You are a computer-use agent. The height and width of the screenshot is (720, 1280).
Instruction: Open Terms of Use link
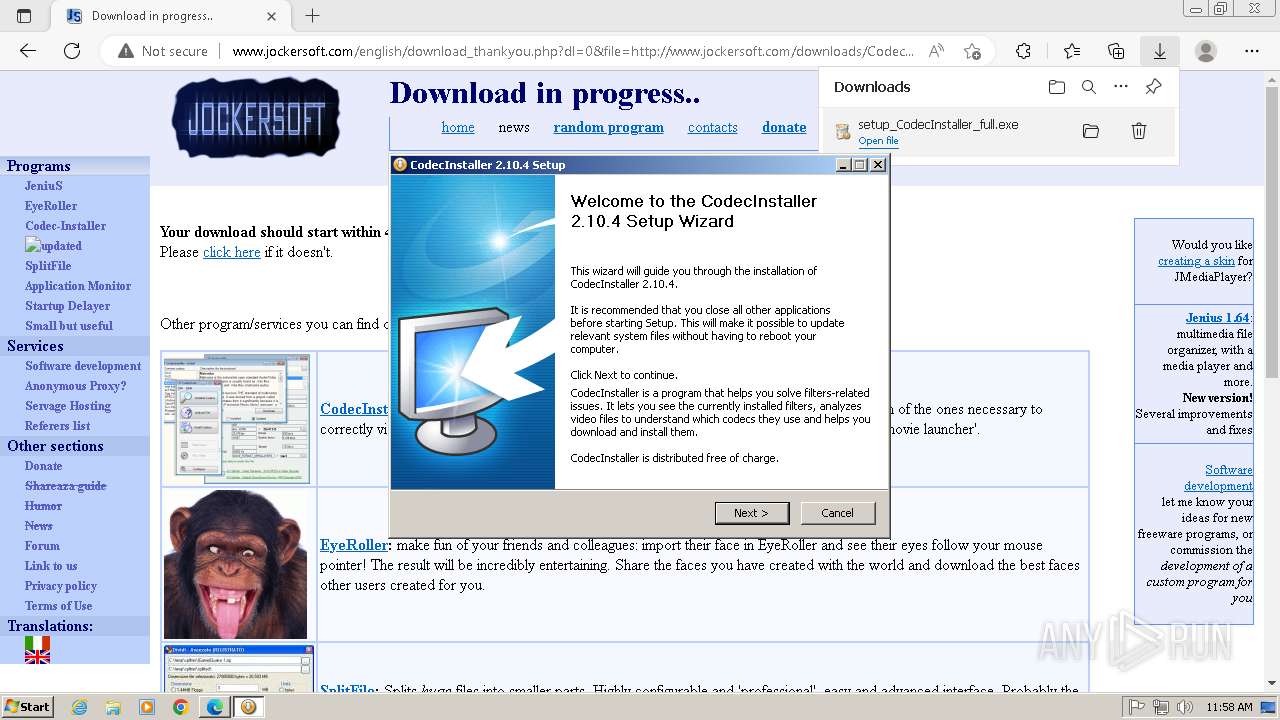[x=58, y=606]
